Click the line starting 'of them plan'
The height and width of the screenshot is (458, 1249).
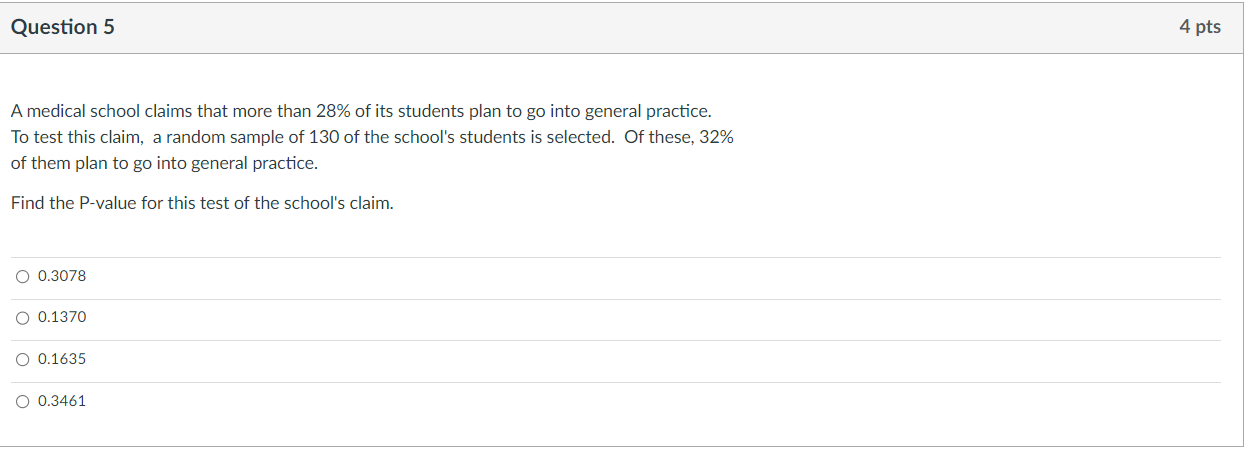(164, 163)
